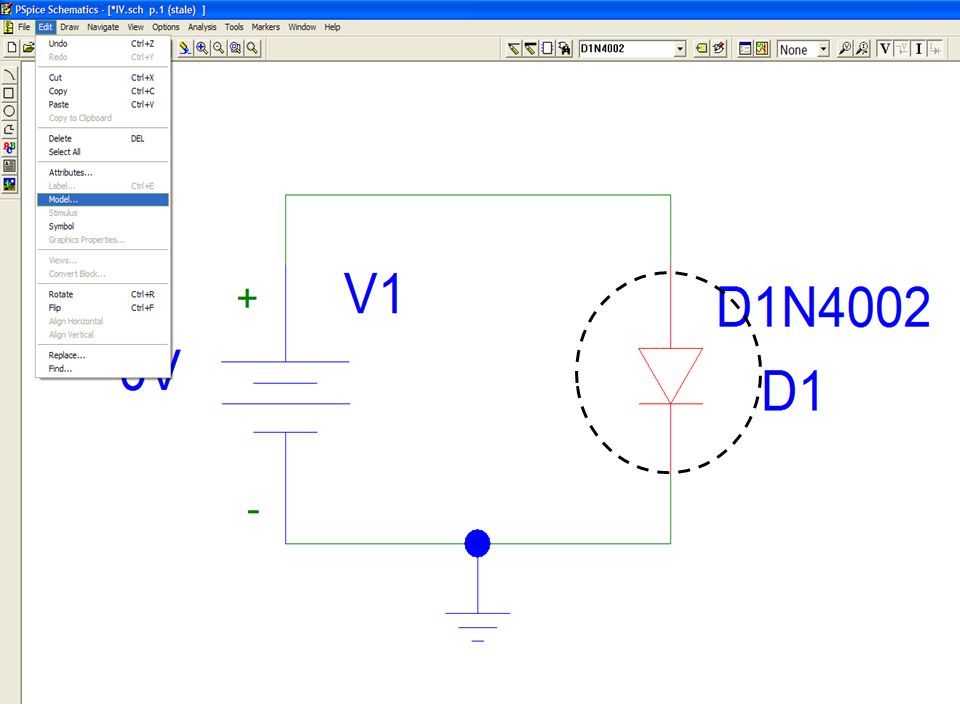Open the File menu
960x720 pixels.
click(x=24, y=27)
